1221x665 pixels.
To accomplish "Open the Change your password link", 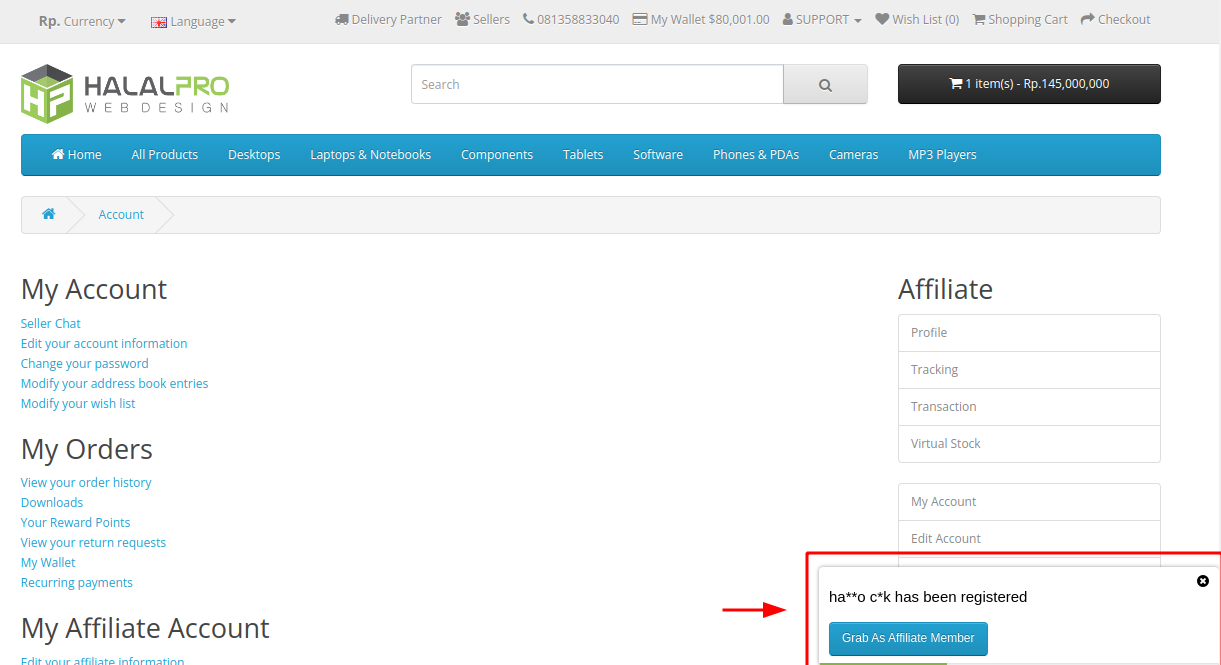I will (84, 363).
